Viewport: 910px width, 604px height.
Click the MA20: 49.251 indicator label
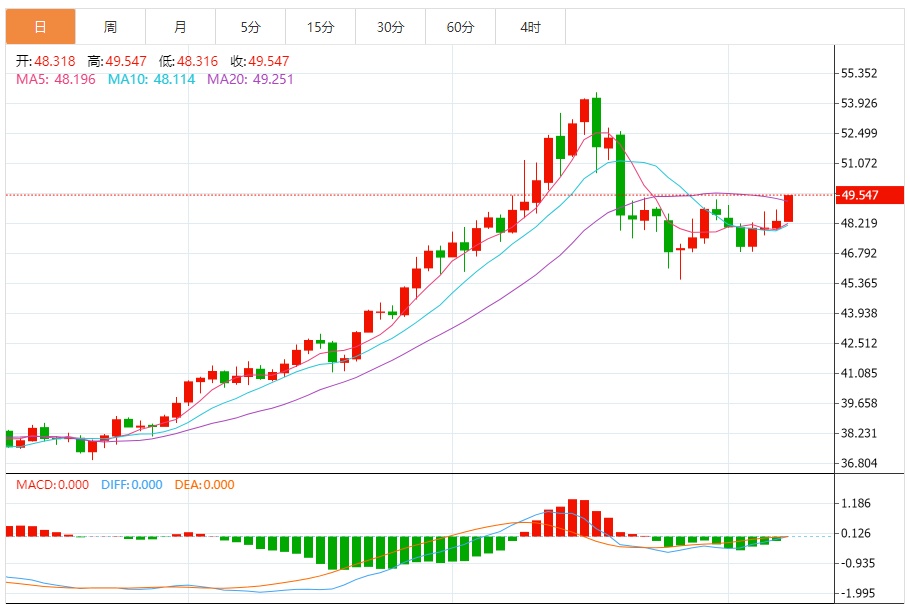250,79
